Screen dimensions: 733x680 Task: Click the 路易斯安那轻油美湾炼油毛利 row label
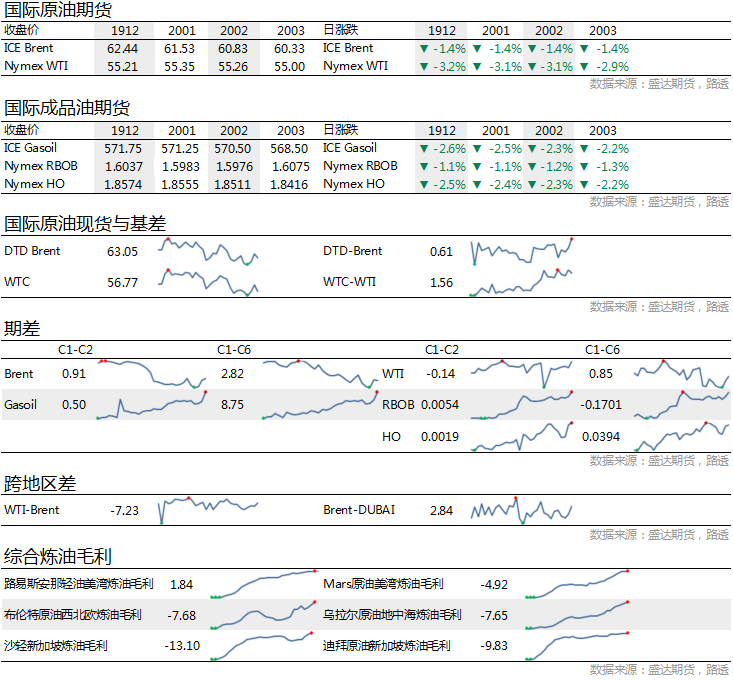[78, 584]
